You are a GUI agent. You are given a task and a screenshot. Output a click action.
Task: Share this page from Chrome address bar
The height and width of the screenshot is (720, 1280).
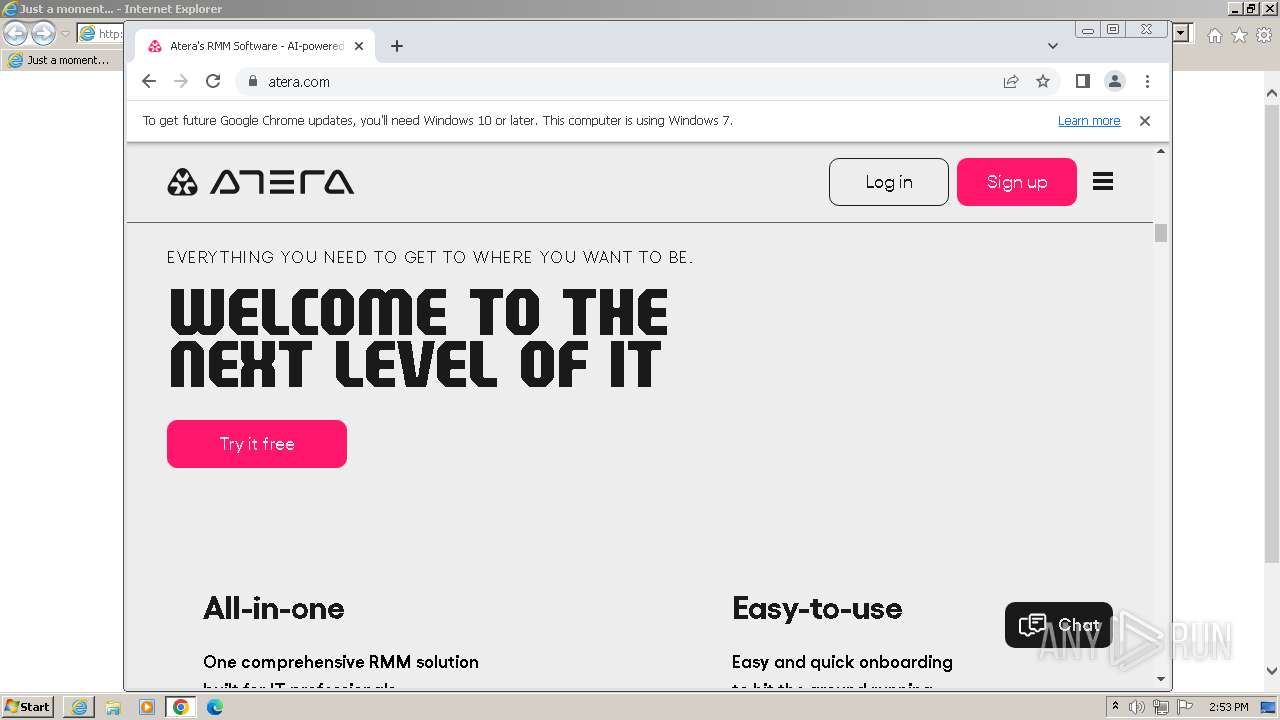point(1011,82)
